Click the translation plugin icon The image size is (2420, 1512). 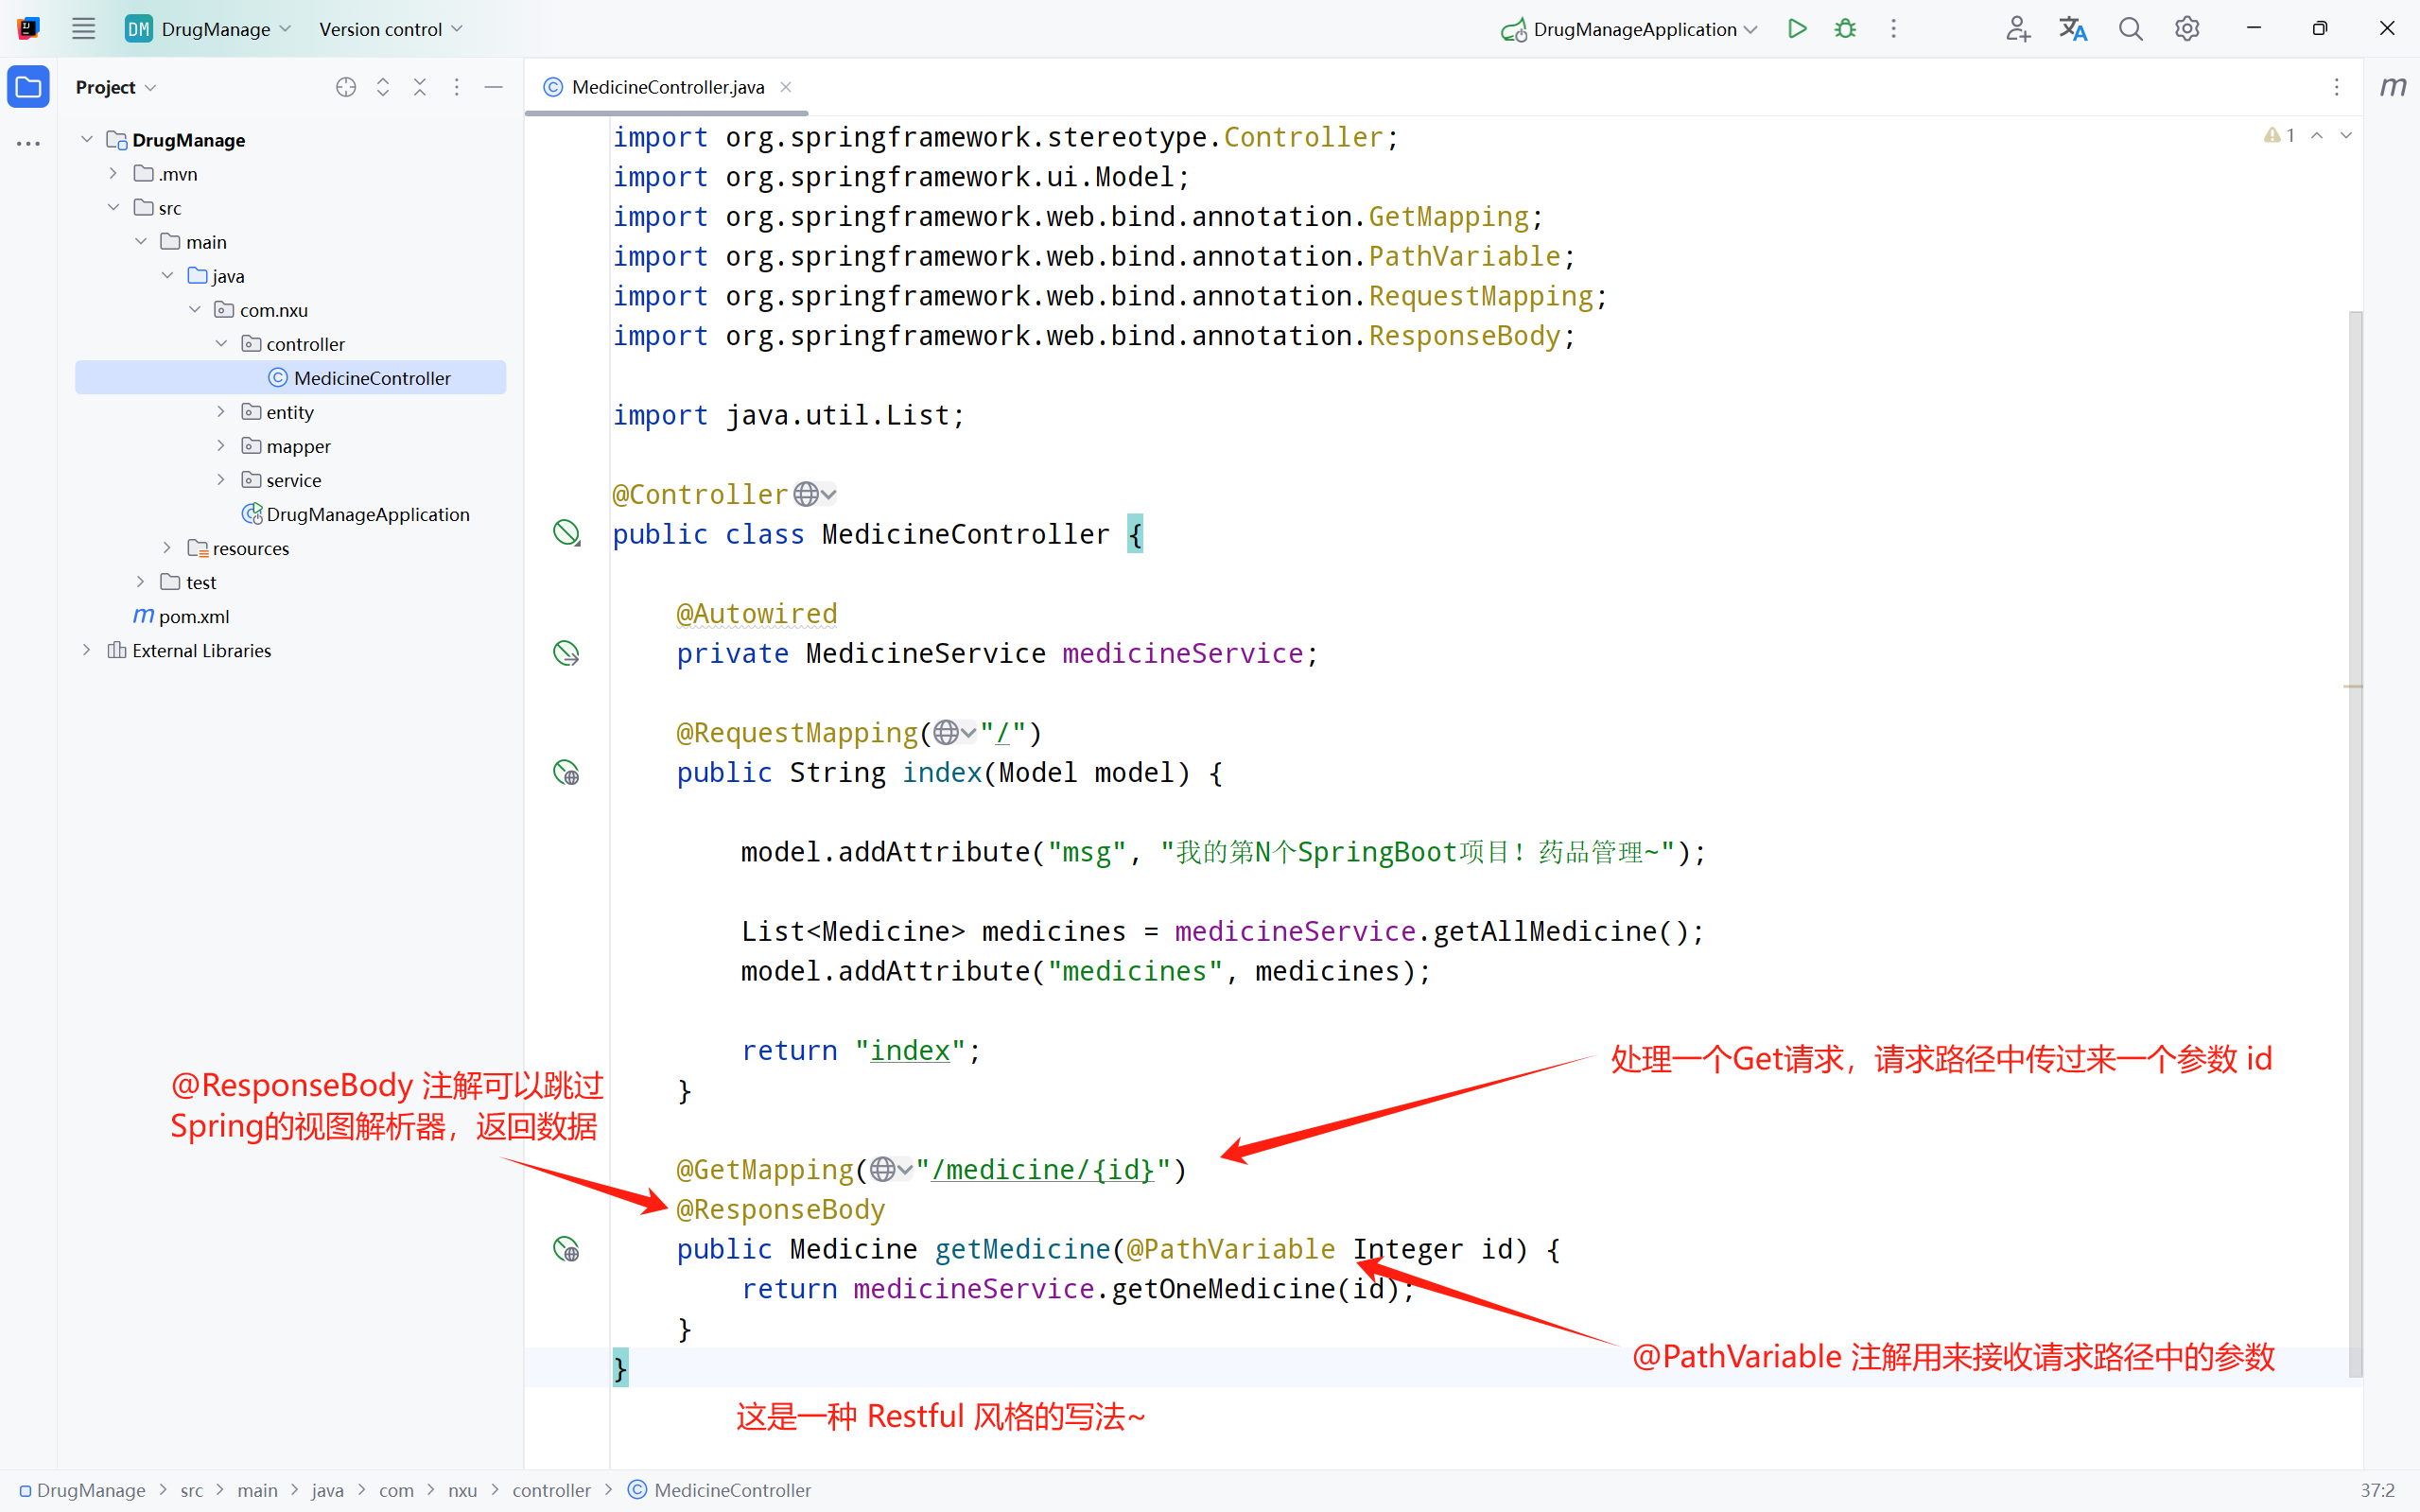[2073, 29]
